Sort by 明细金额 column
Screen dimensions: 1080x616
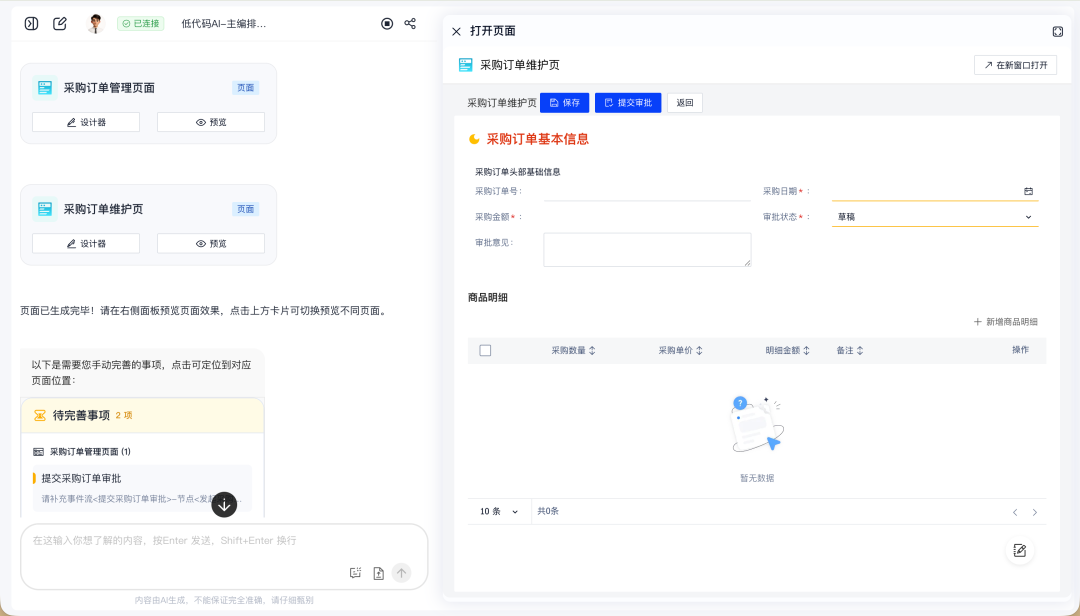tap(806, 350)
